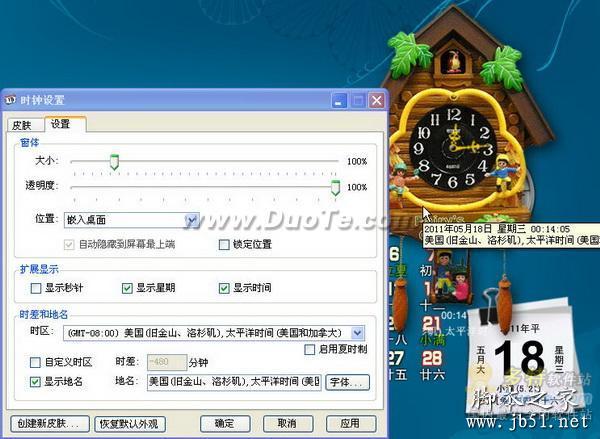Click the cuckoo clock face on desktop
This screenshot has width=600, height=439.
click(x=453, y=148)
